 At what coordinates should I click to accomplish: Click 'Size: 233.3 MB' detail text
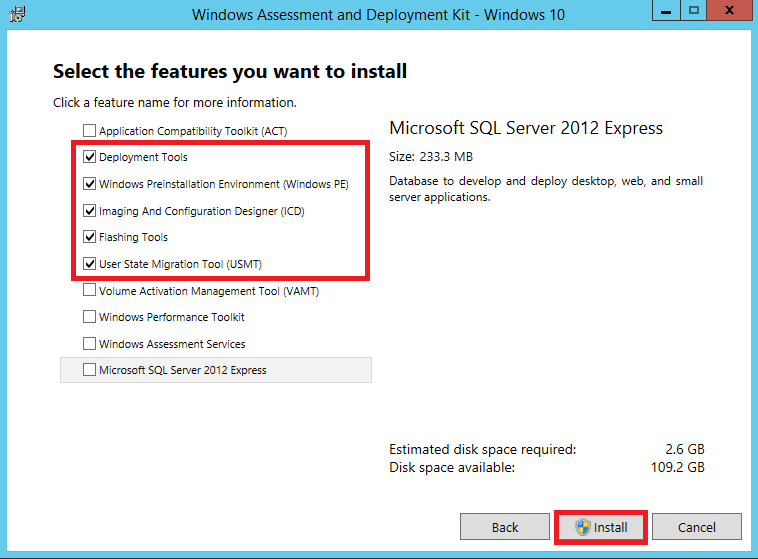431,157
